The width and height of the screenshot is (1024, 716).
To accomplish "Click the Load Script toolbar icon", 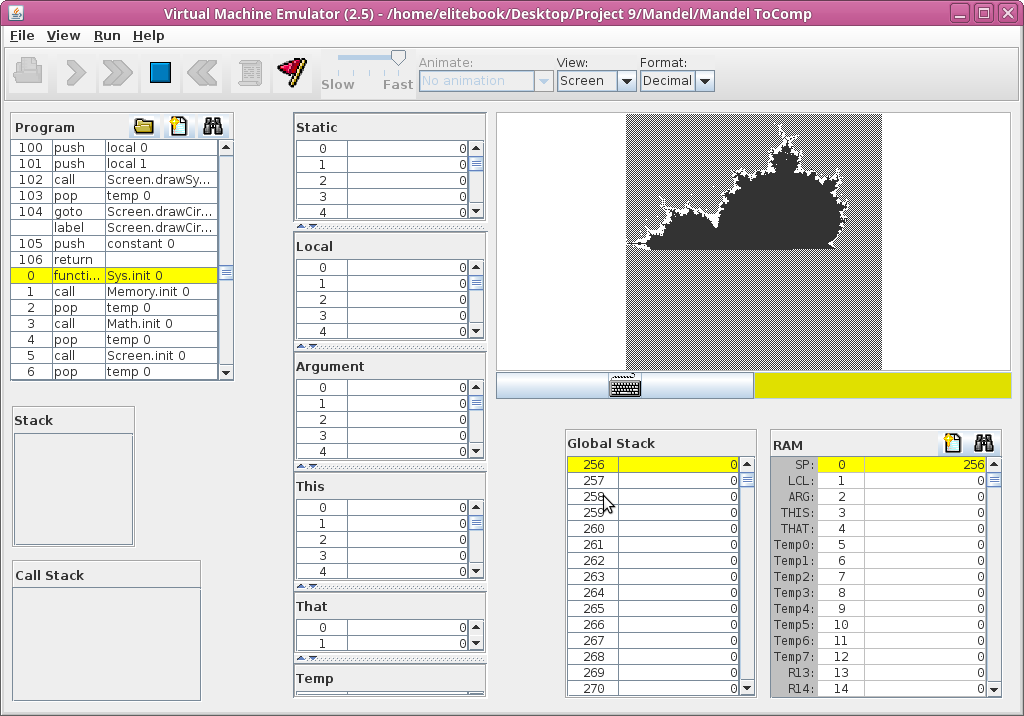I will (x=250, y=72).
